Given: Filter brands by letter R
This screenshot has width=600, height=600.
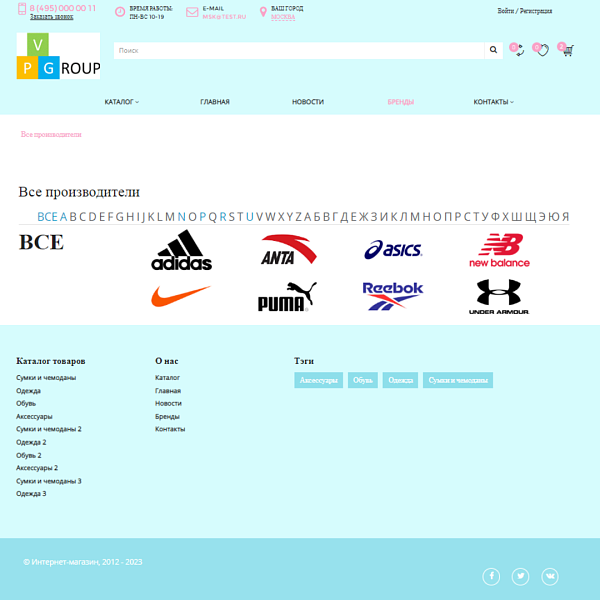Looking at the screenshot, I should click(x=223, y=217).
